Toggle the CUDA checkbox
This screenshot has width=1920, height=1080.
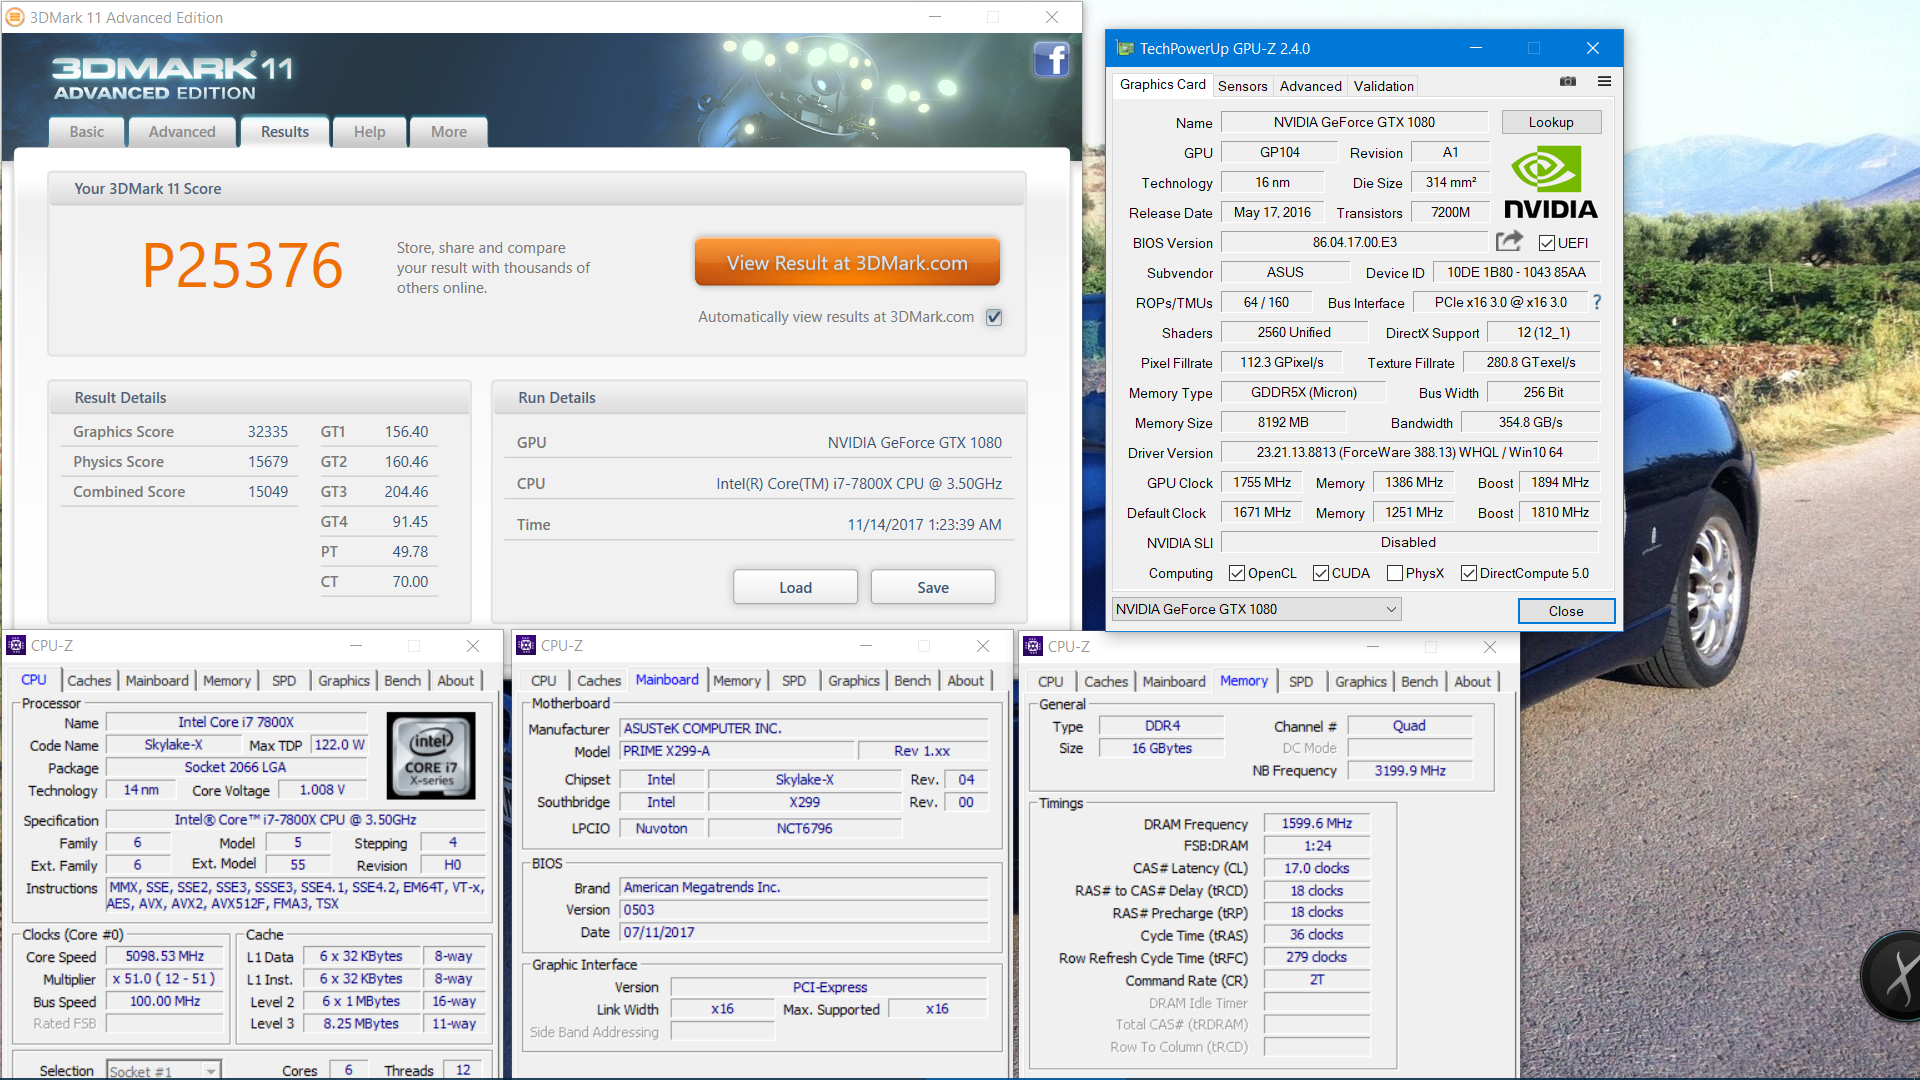tap(1321, 573)
